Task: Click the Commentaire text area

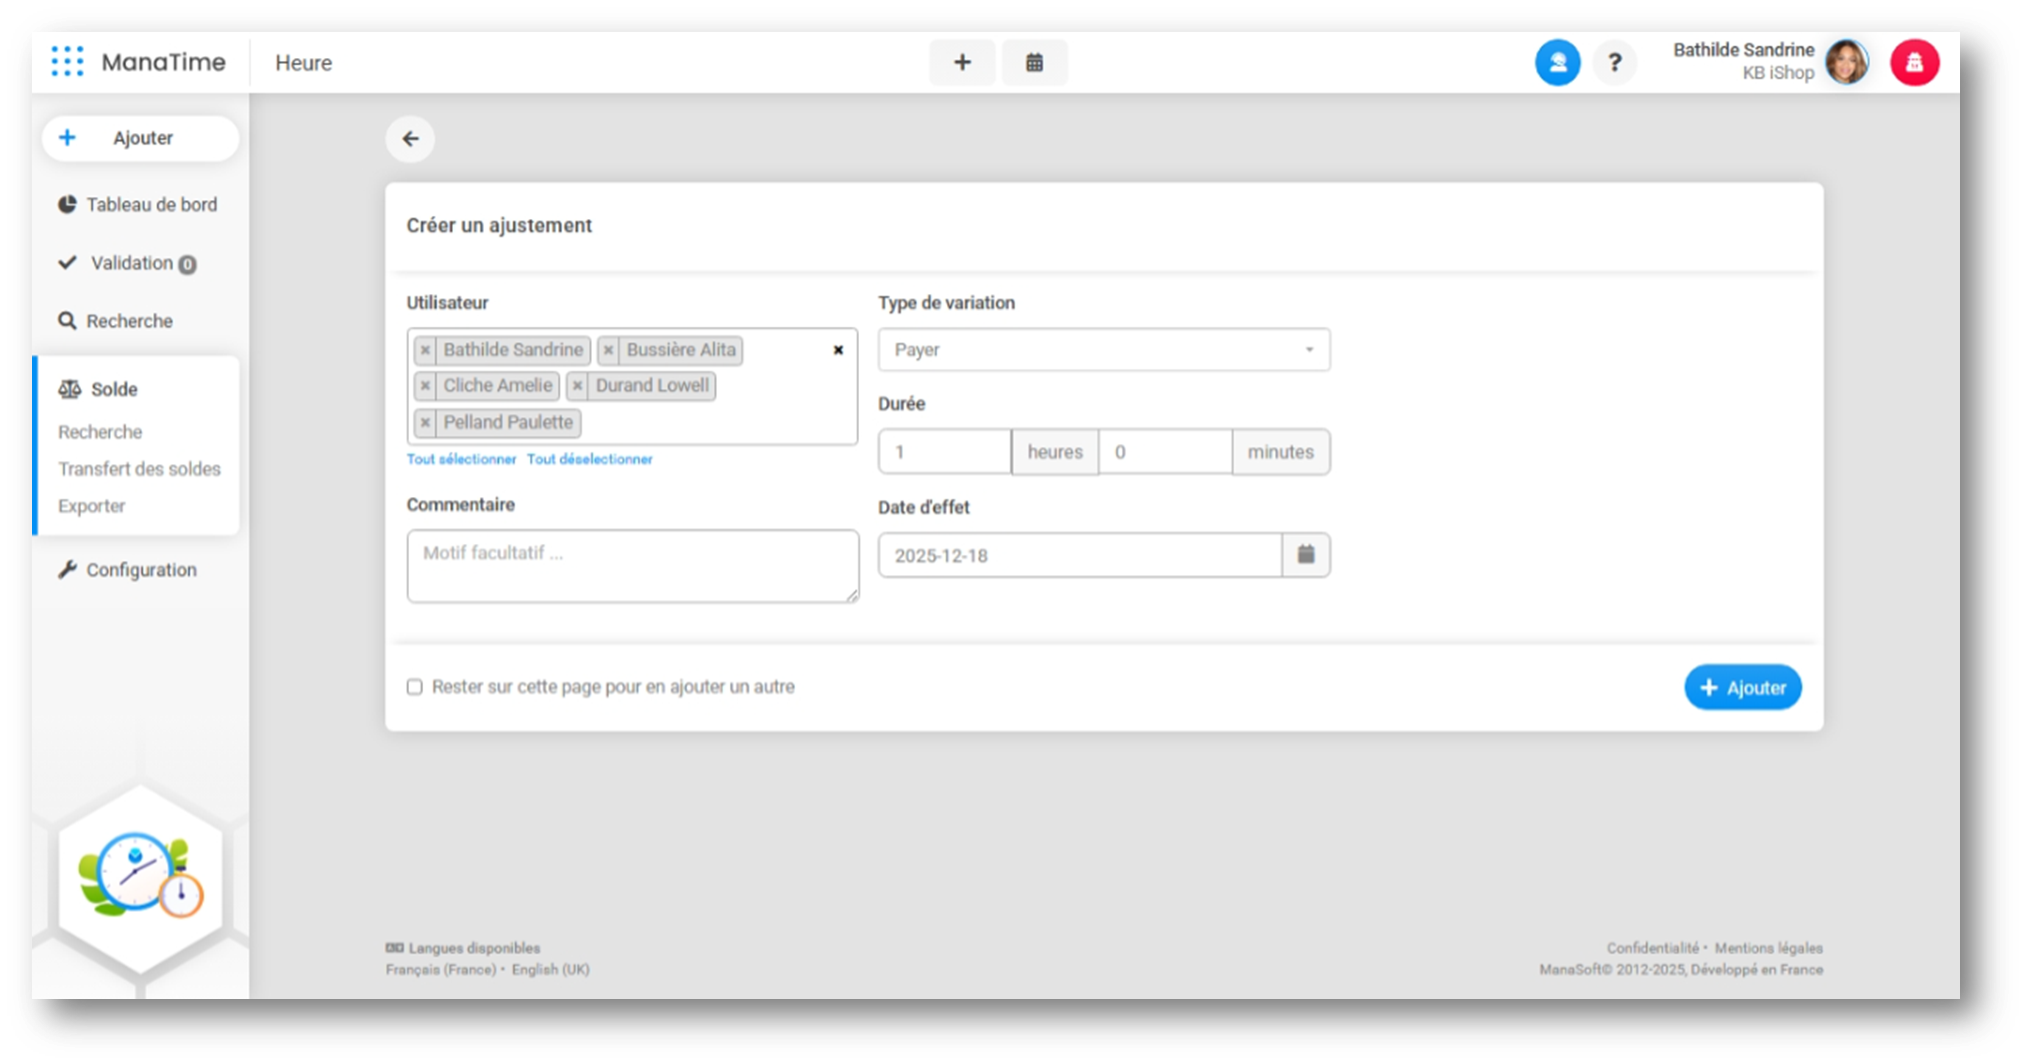Action: pos(632,566)
